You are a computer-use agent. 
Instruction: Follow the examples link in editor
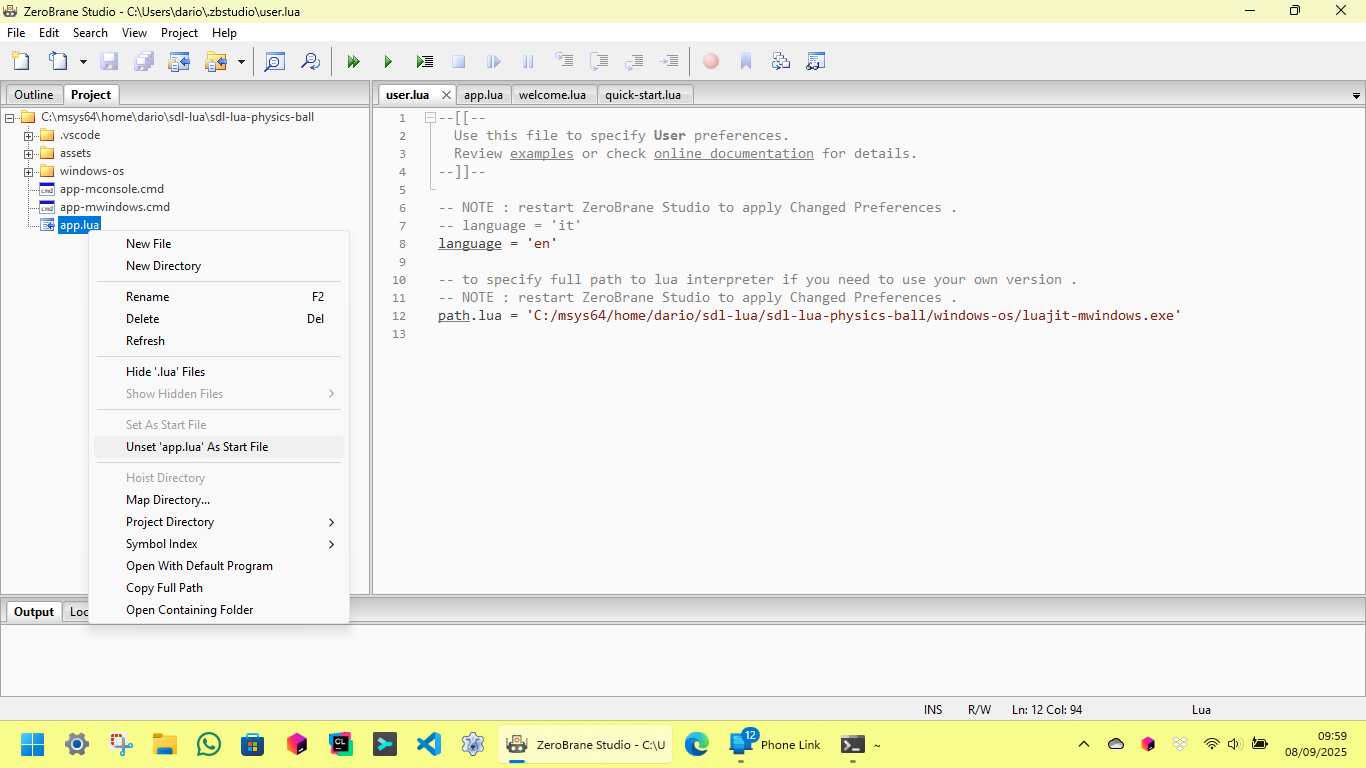point(542,154)
